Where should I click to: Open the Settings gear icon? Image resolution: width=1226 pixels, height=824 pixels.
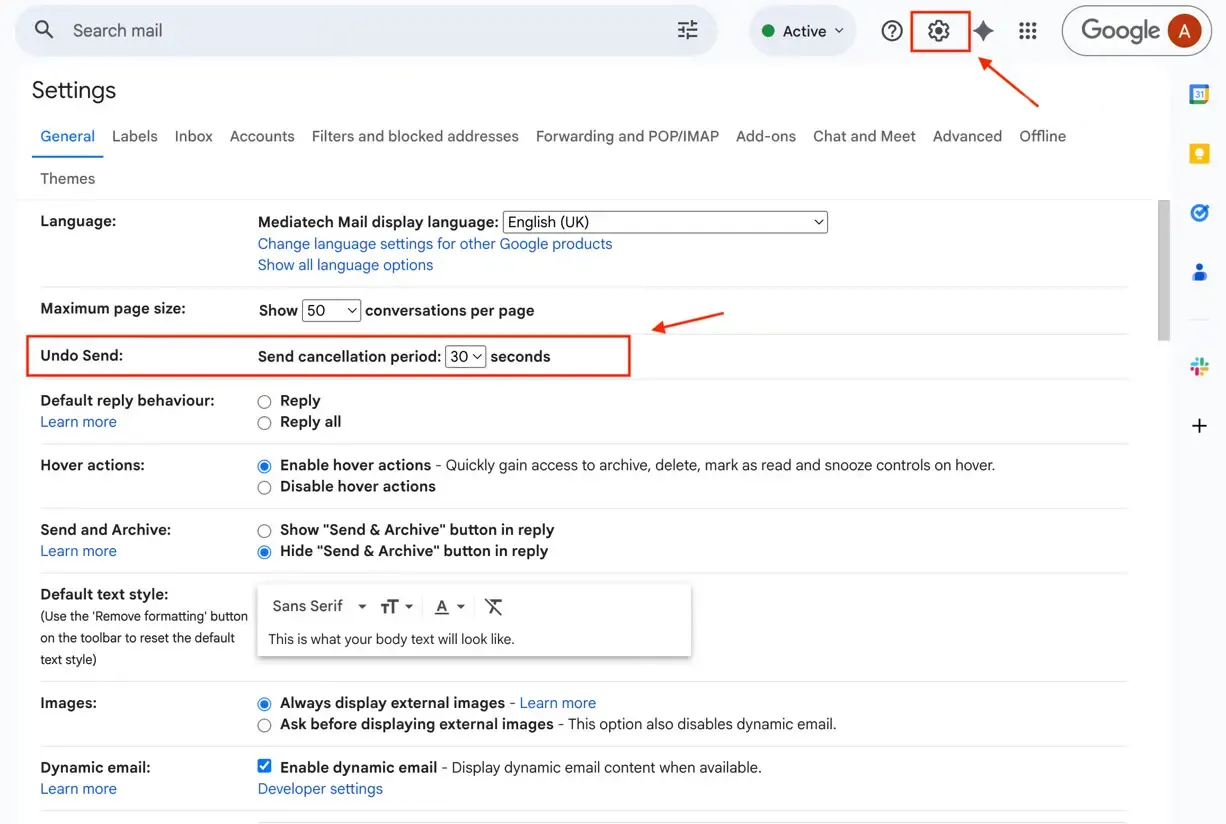click(x=938, y=31)
